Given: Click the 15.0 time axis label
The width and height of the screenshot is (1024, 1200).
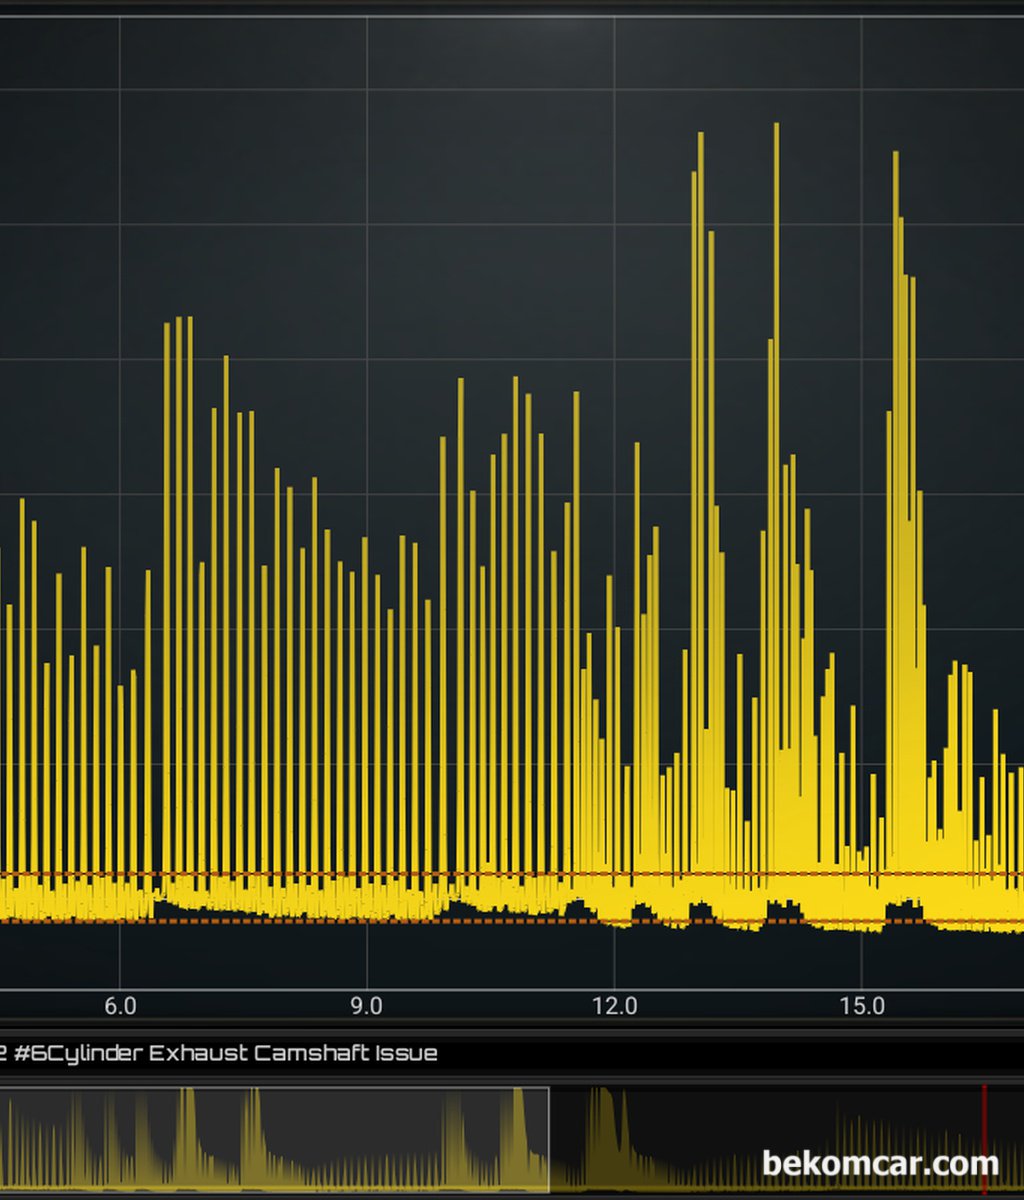Looking at the screenshot, I should pyautogui.click(x=862, y=1006).
